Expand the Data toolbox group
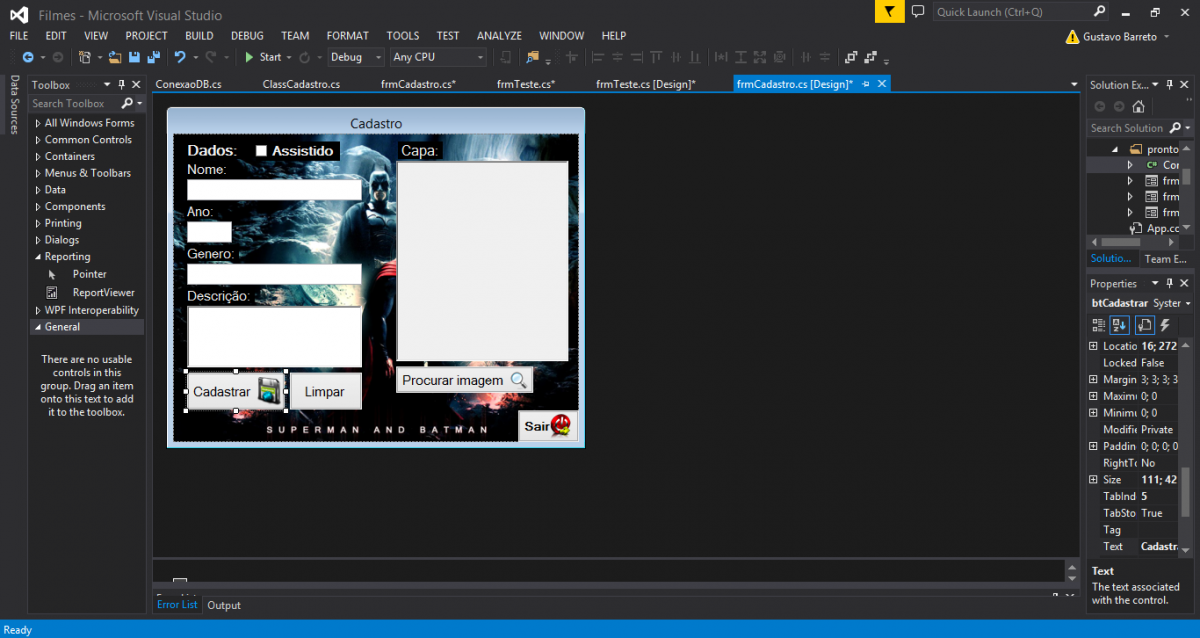The width and height of the screenshot is (1200, 638). point(38,190)
